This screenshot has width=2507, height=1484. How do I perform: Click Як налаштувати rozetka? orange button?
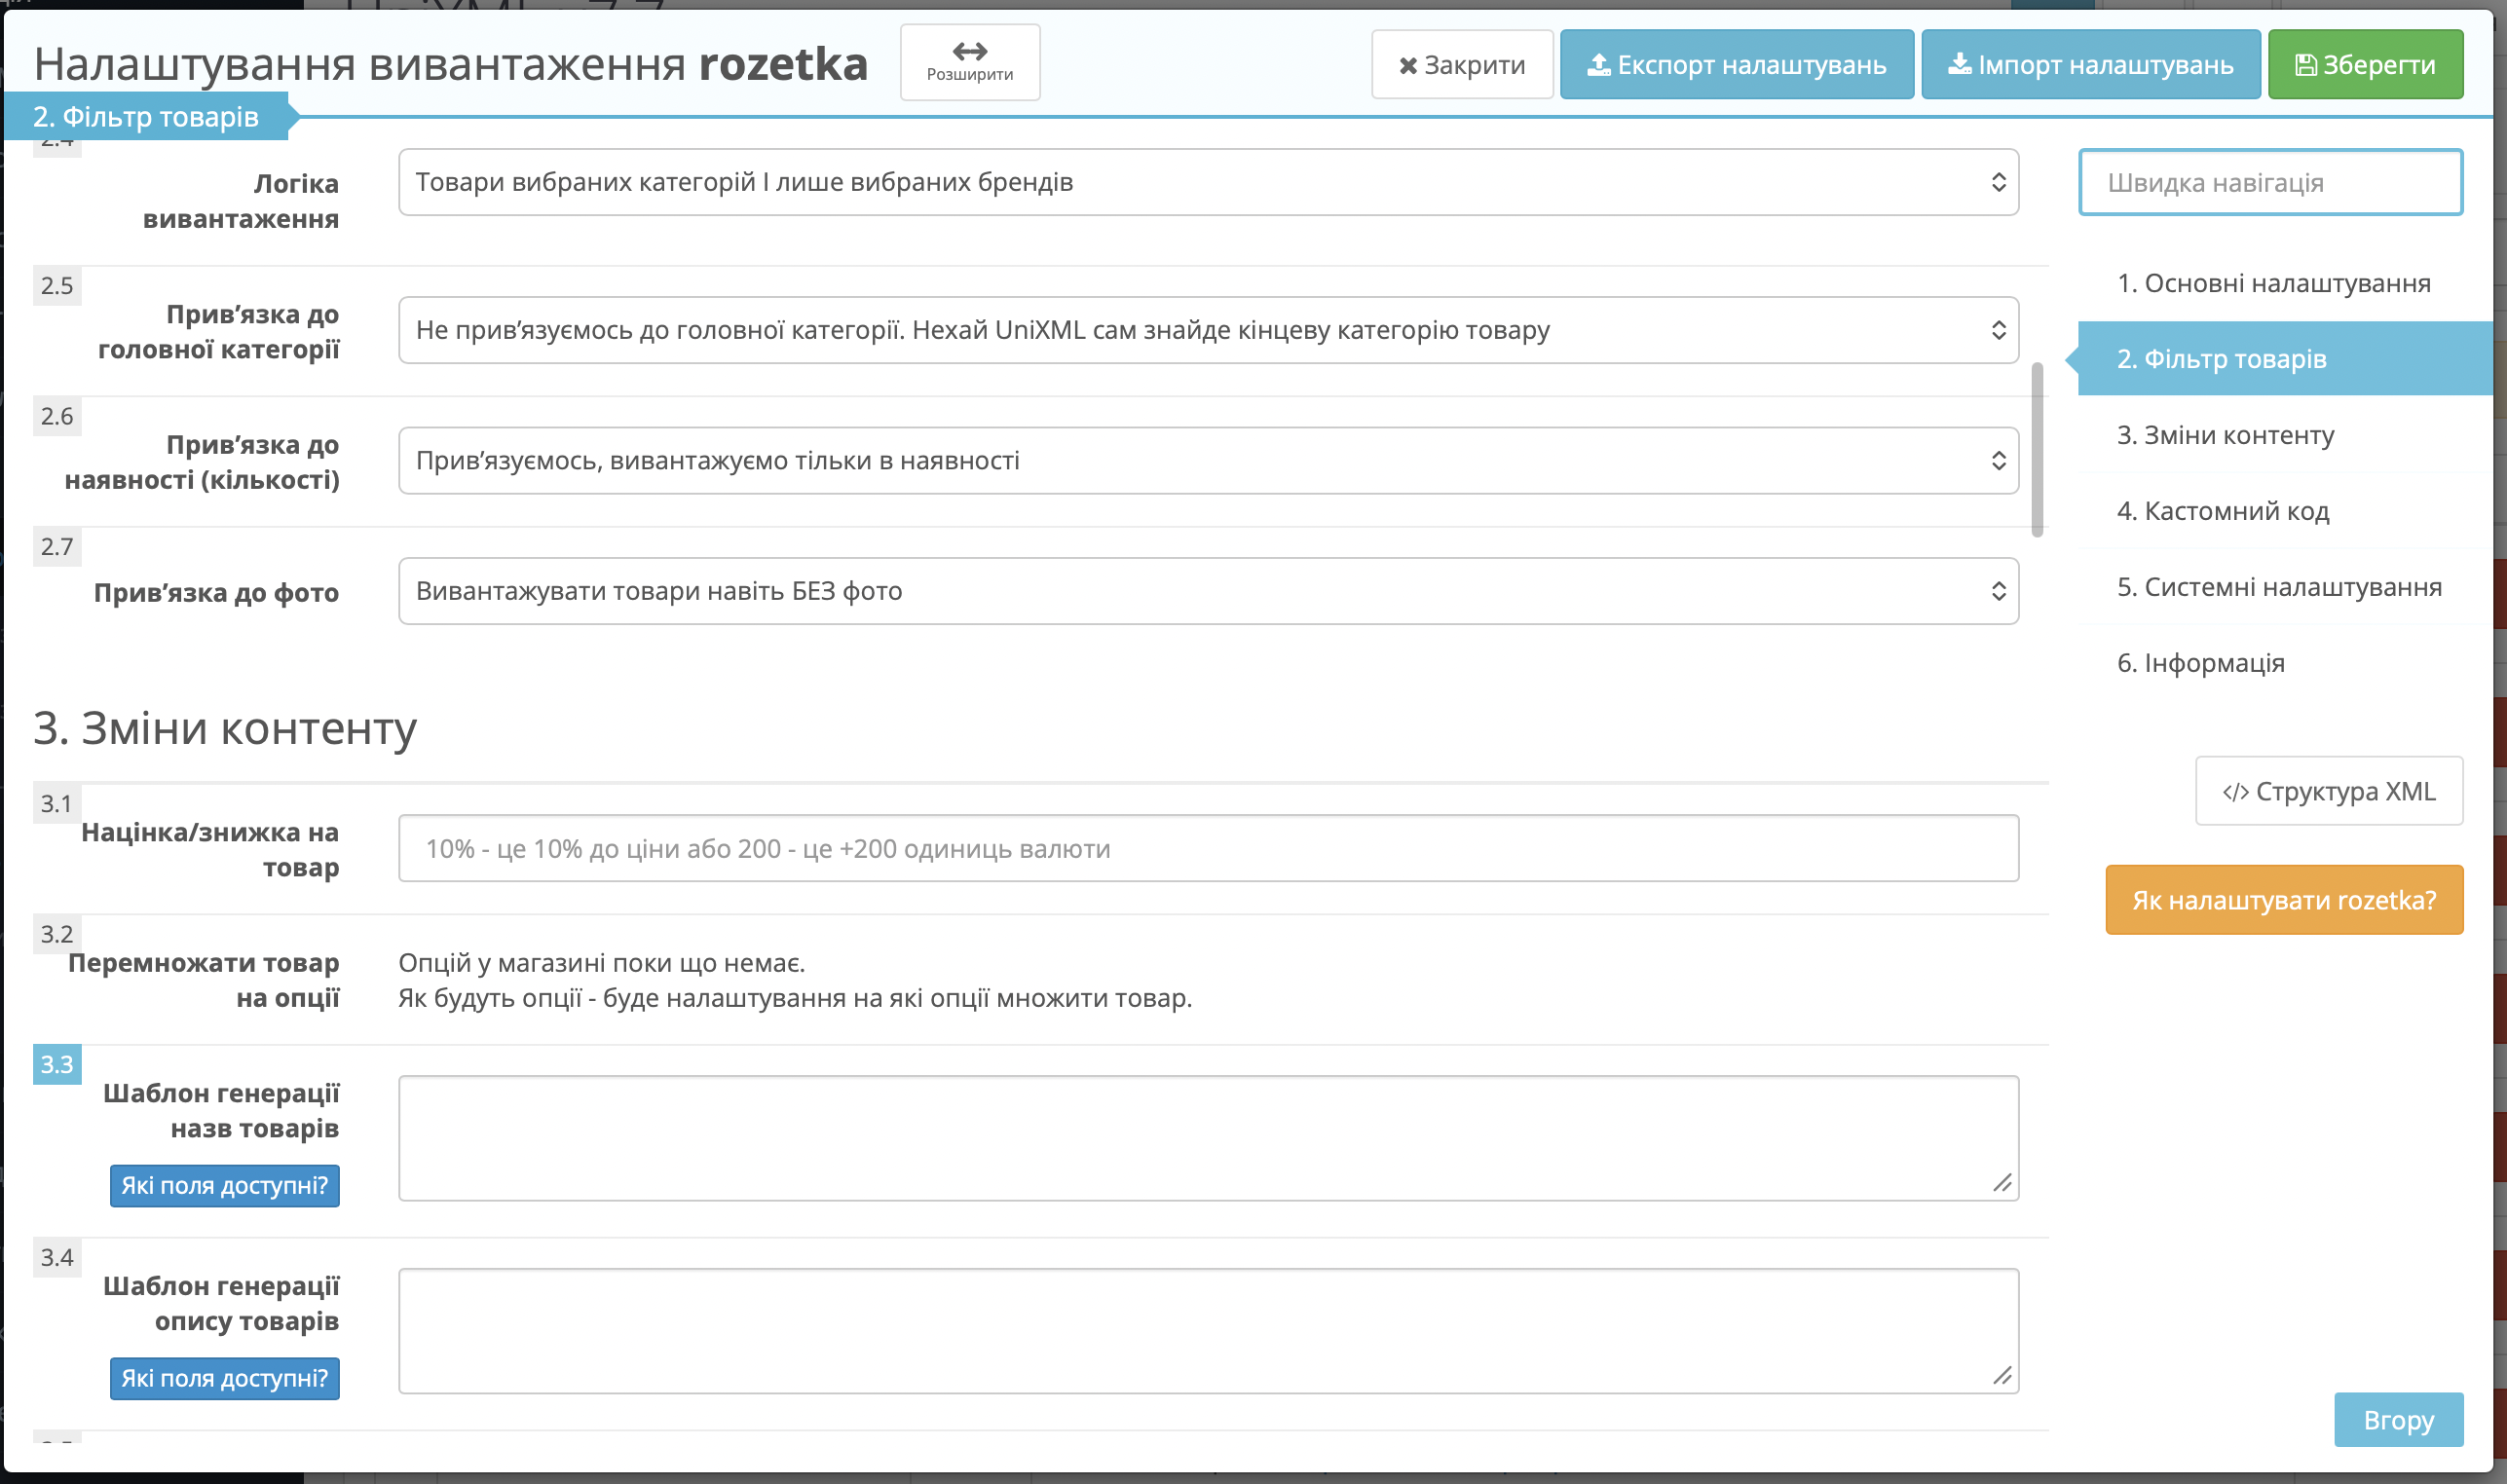click(2283, 900)
